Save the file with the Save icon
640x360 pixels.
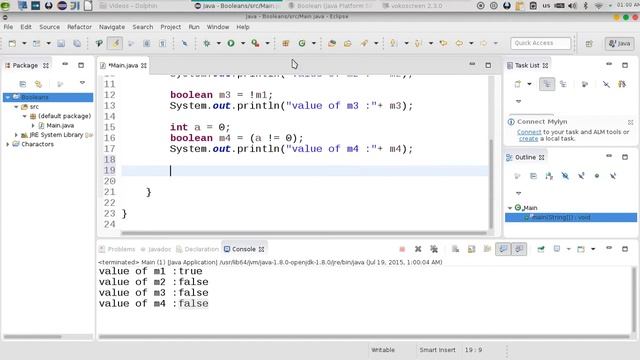point(61,43)
